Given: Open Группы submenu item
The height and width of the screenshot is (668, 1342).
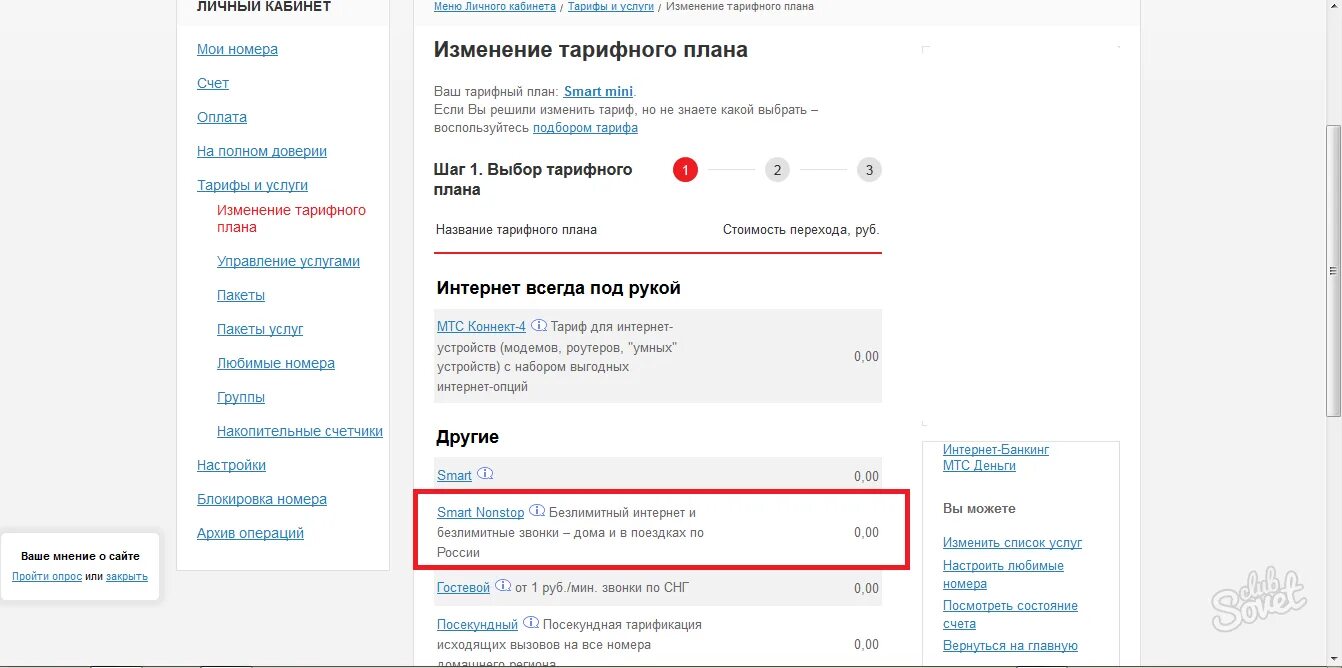Looking at the screenshot, I should pos(241,397).
